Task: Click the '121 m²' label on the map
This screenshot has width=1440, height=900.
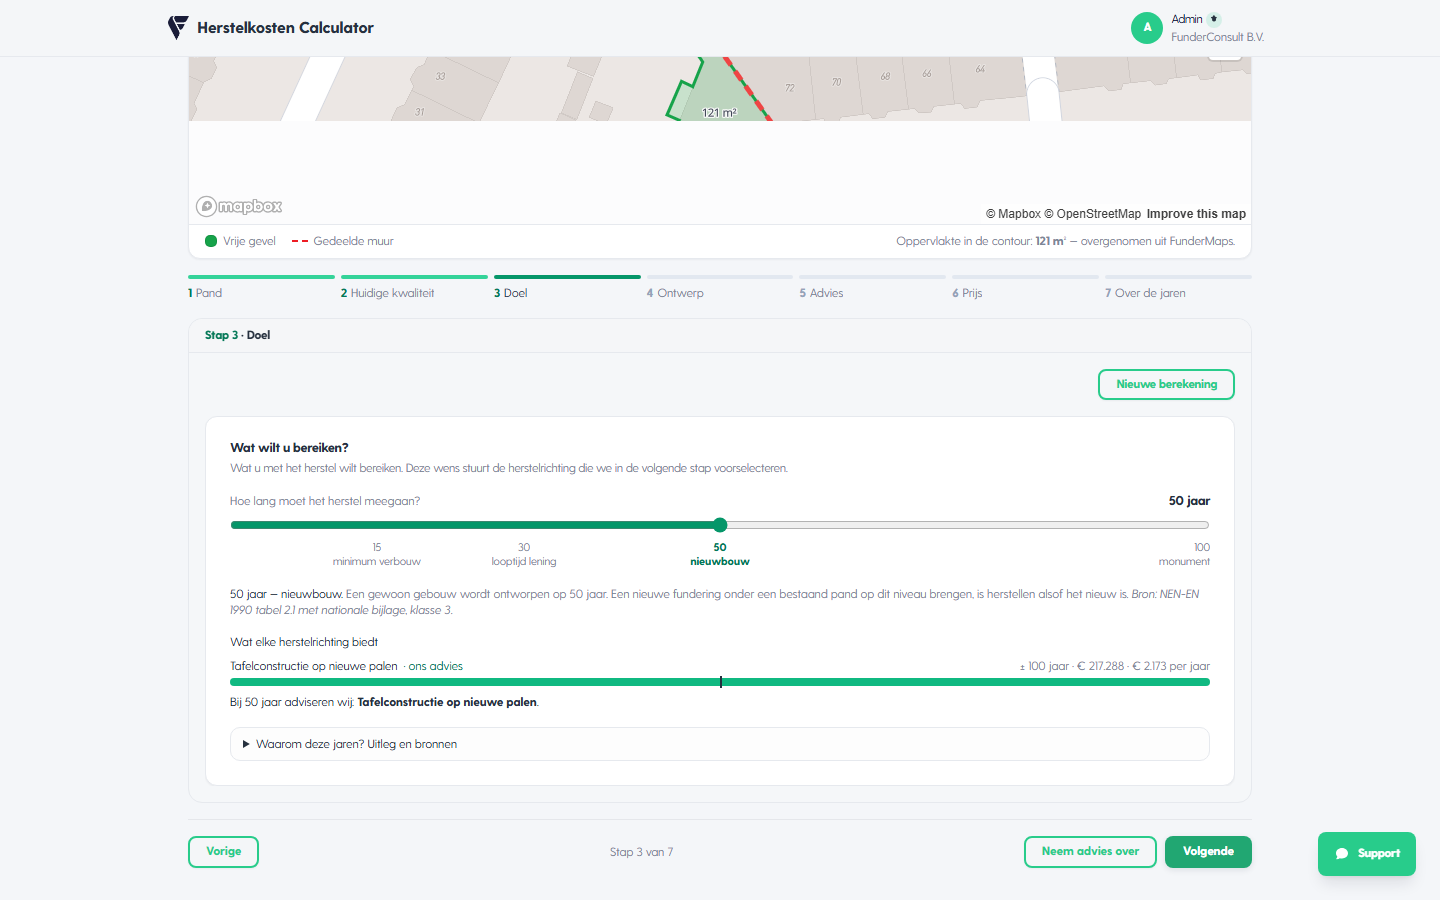Action: click(719, 113)
